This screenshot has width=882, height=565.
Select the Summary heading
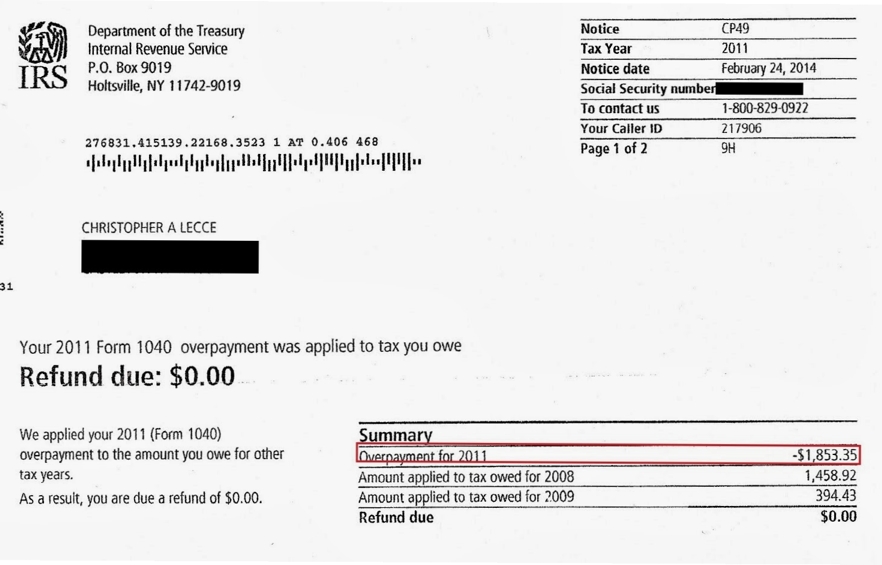395,436
